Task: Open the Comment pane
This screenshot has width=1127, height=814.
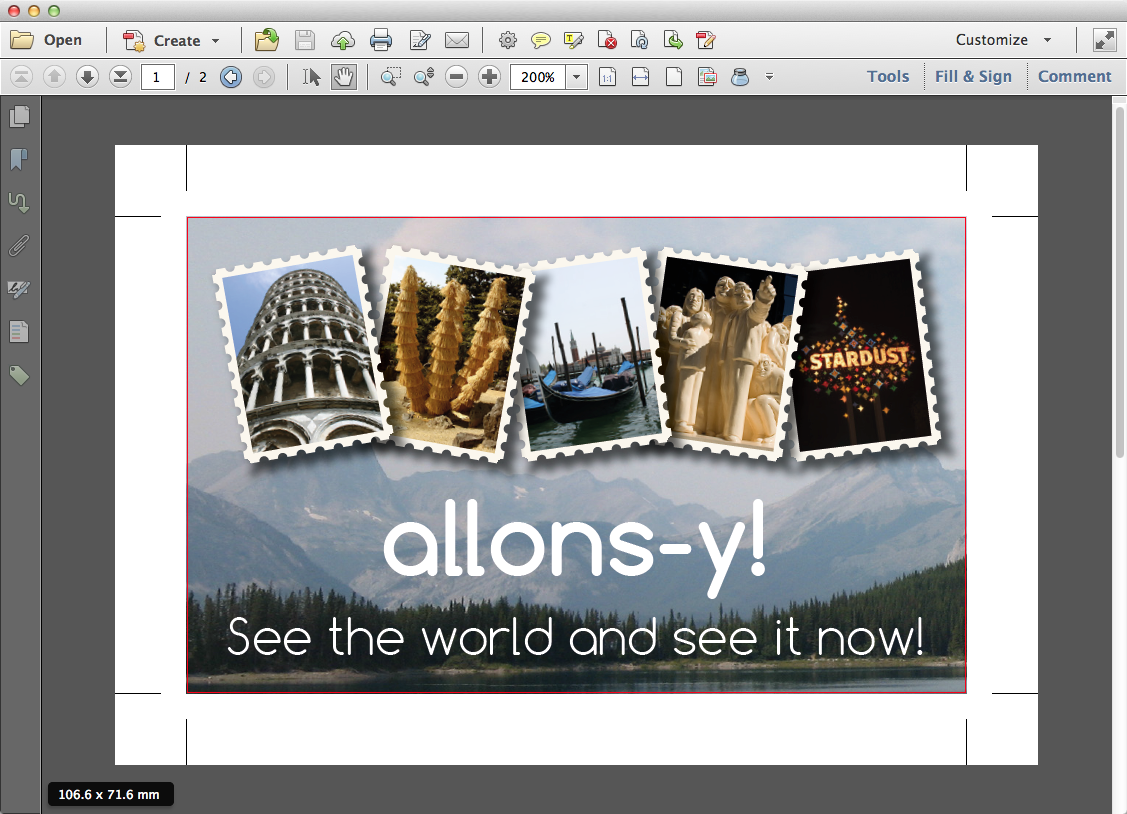Action: point(1075,77)
